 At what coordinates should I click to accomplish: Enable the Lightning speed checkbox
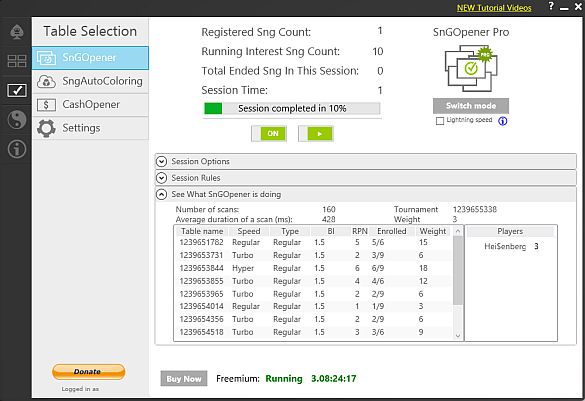(440, 121)
